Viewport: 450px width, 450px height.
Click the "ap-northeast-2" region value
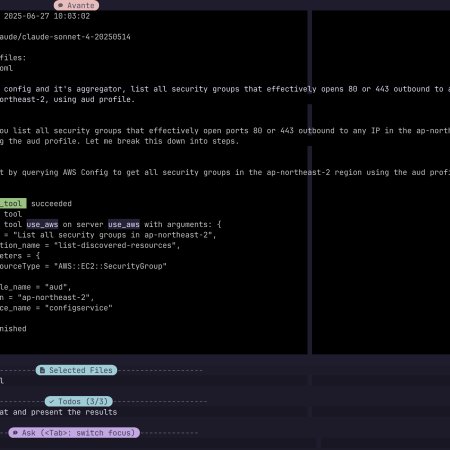point(54,297)
